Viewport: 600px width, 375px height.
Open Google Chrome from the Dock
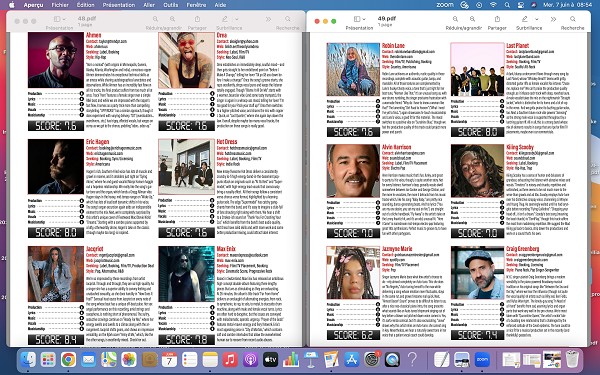pos(68,359)
